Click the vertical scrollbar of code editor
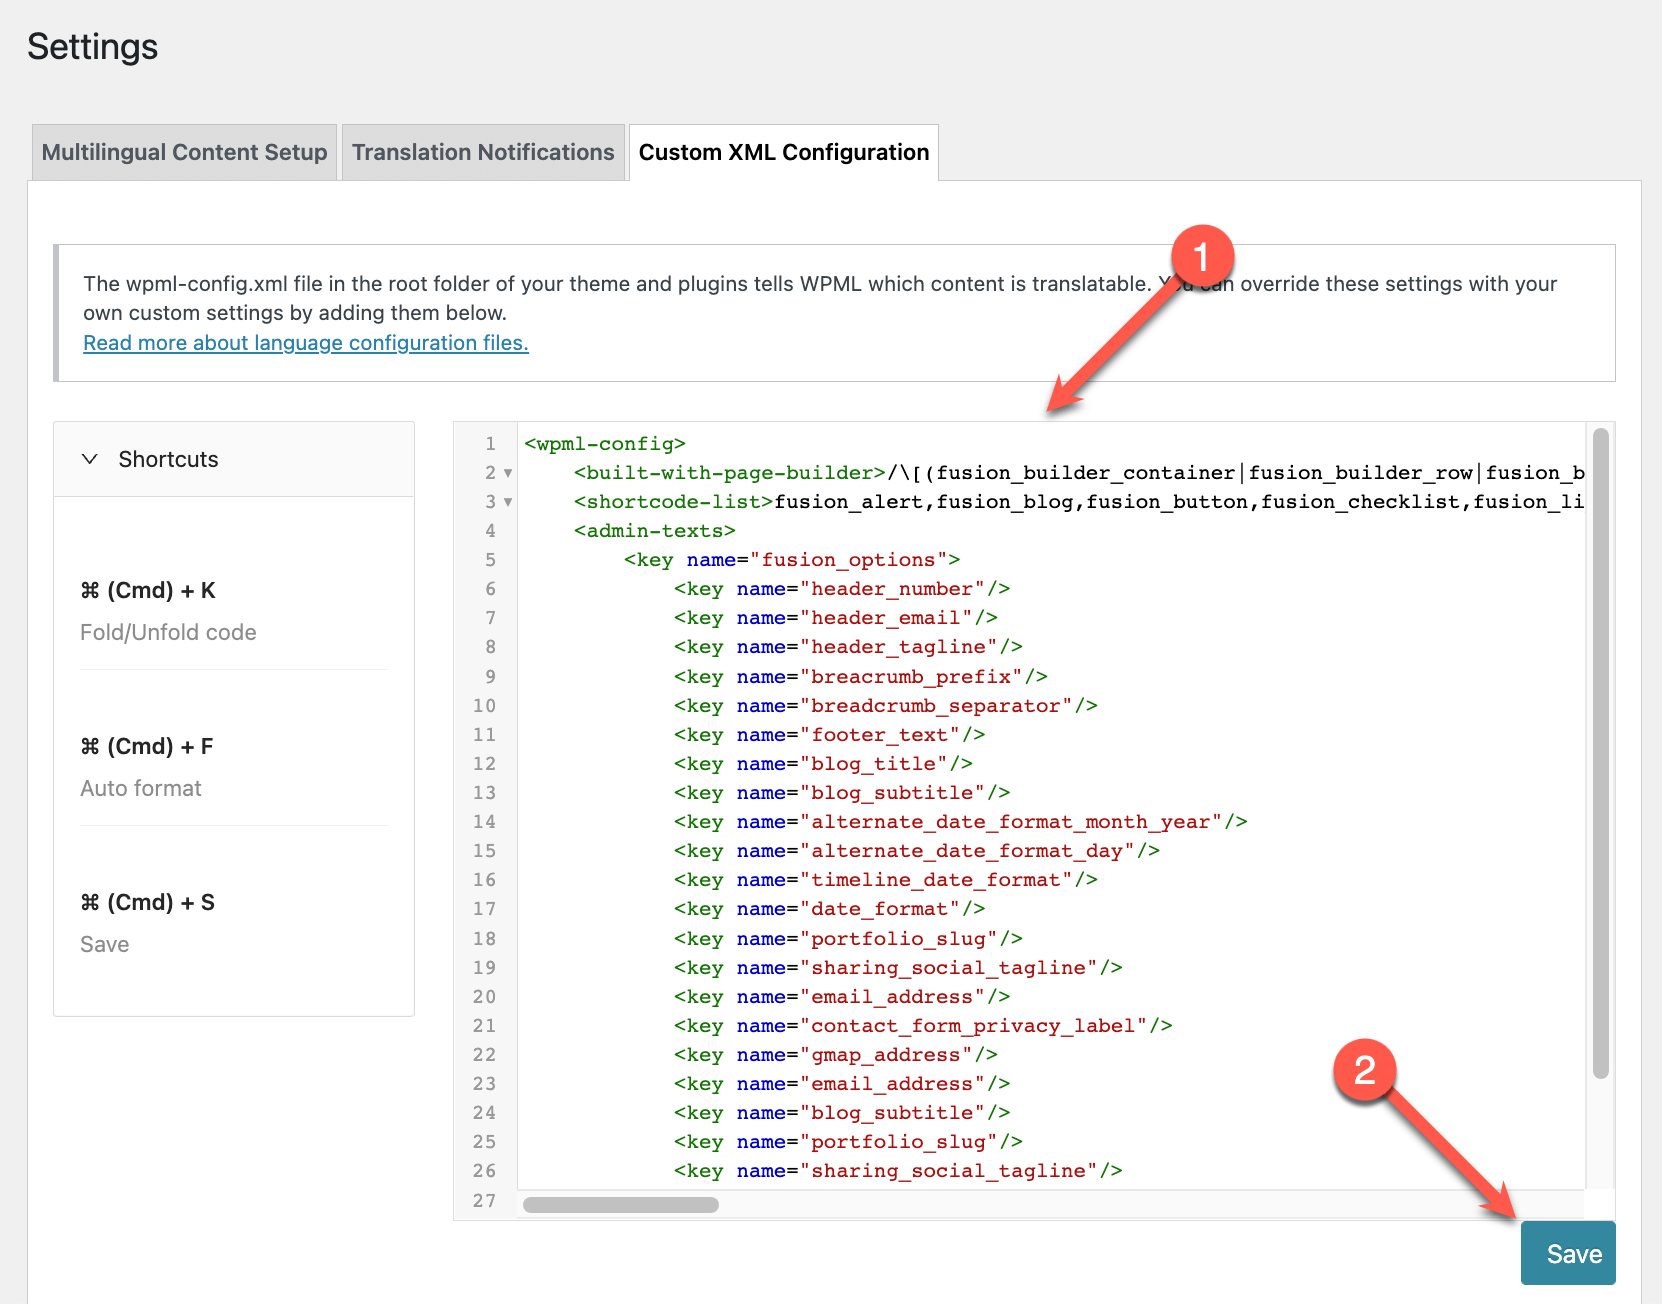The image size is (1662, 1304). (x=1600, y=753)
